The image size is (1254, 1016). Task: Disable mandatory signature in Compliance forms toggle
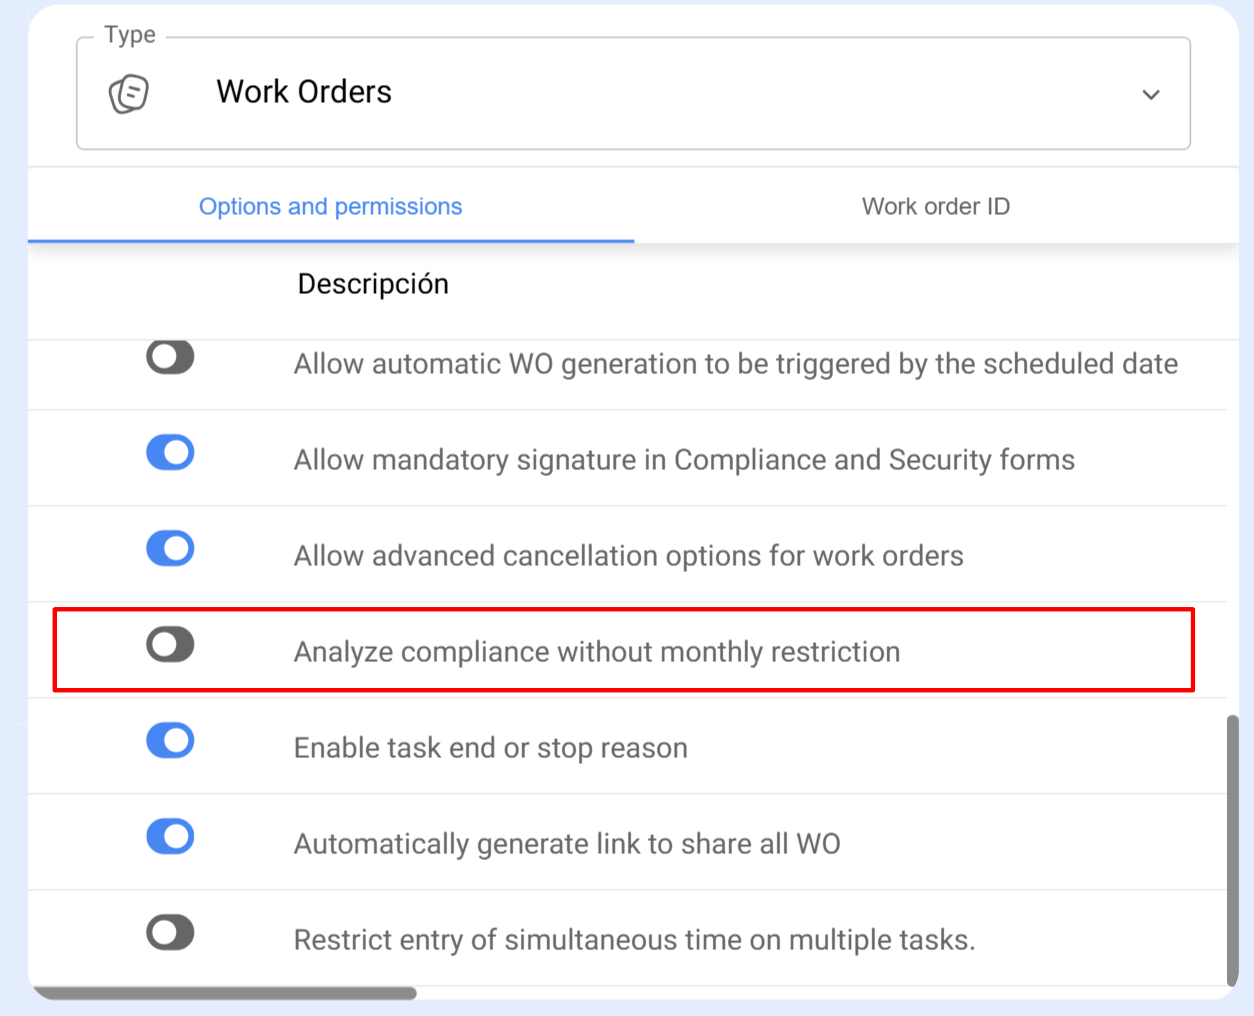170,453
